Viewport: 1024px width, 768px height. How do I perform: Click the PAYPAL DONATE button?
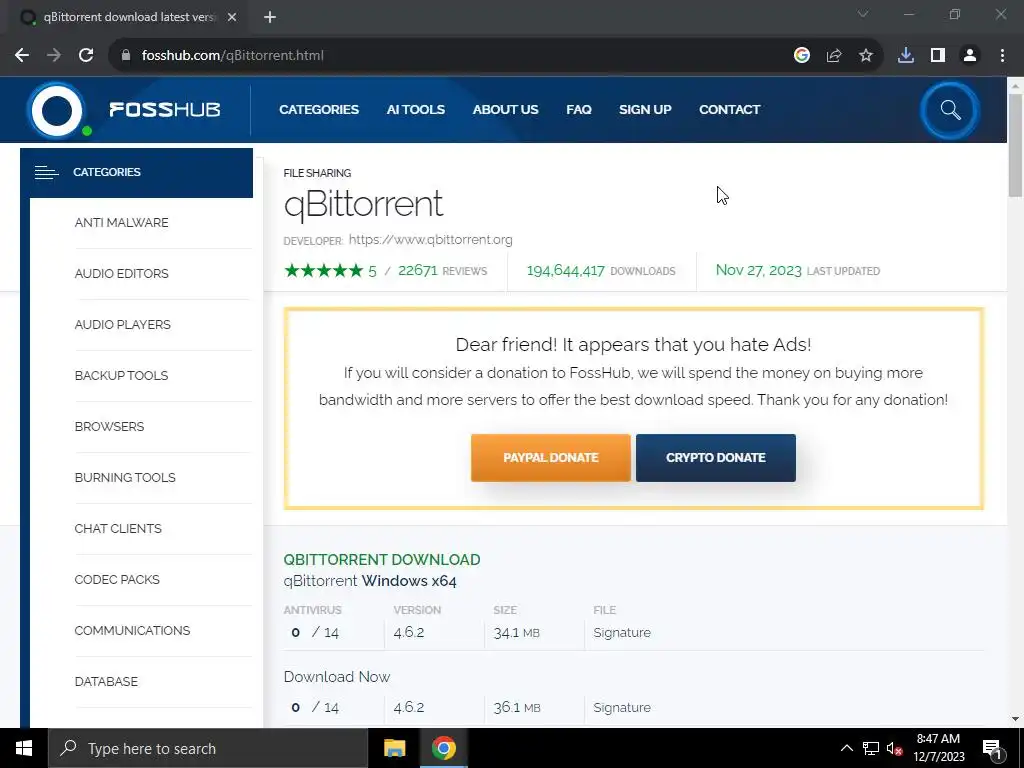coord(551,458)
